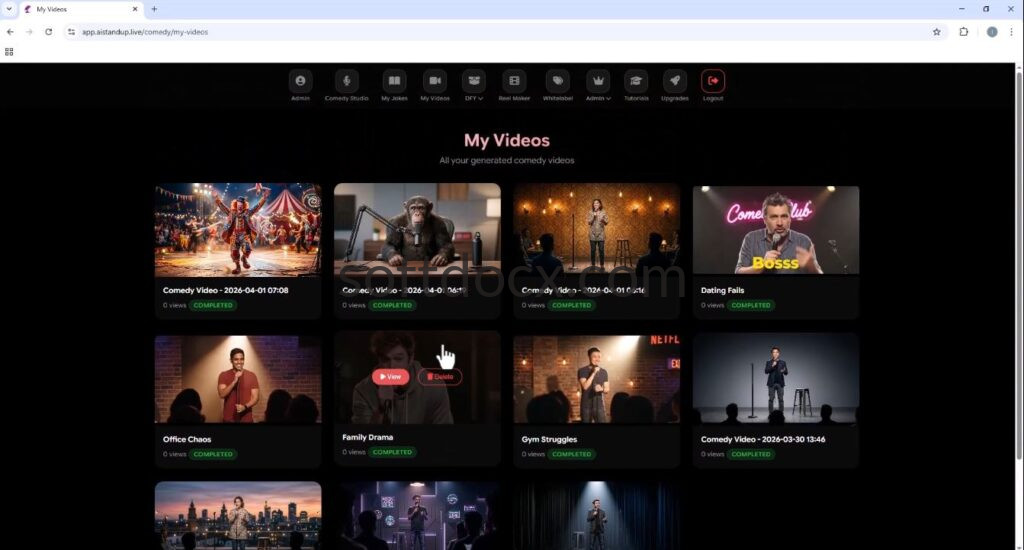Click the "Office Chaos" title text

[x=187, y=440]
